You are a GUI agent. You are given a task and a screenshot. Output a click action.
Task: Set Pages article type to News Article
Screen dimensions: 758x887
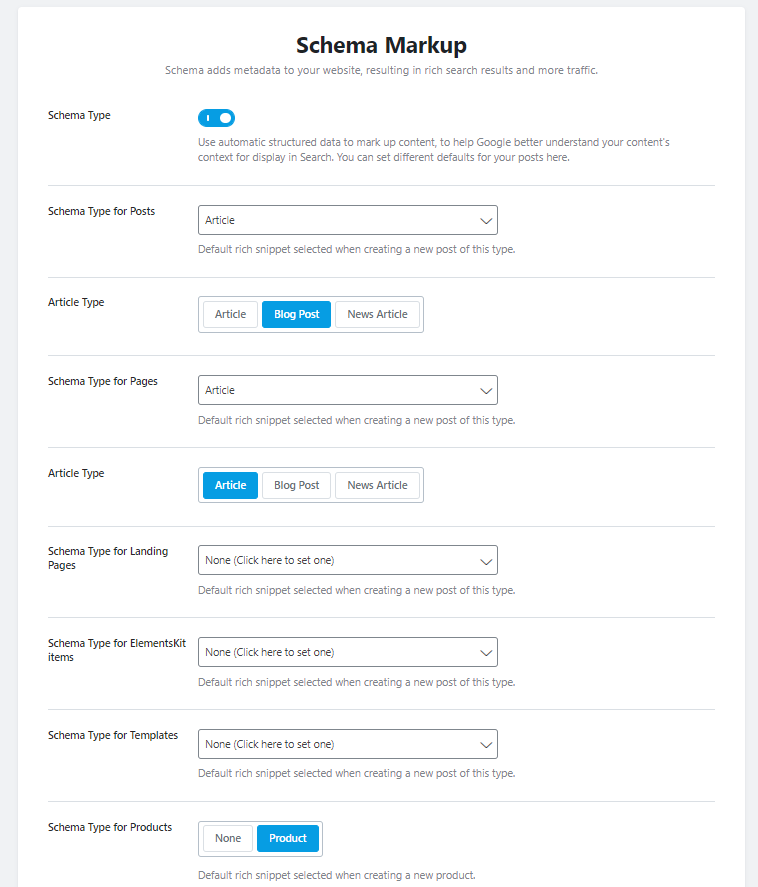click(x=377, y=485)
